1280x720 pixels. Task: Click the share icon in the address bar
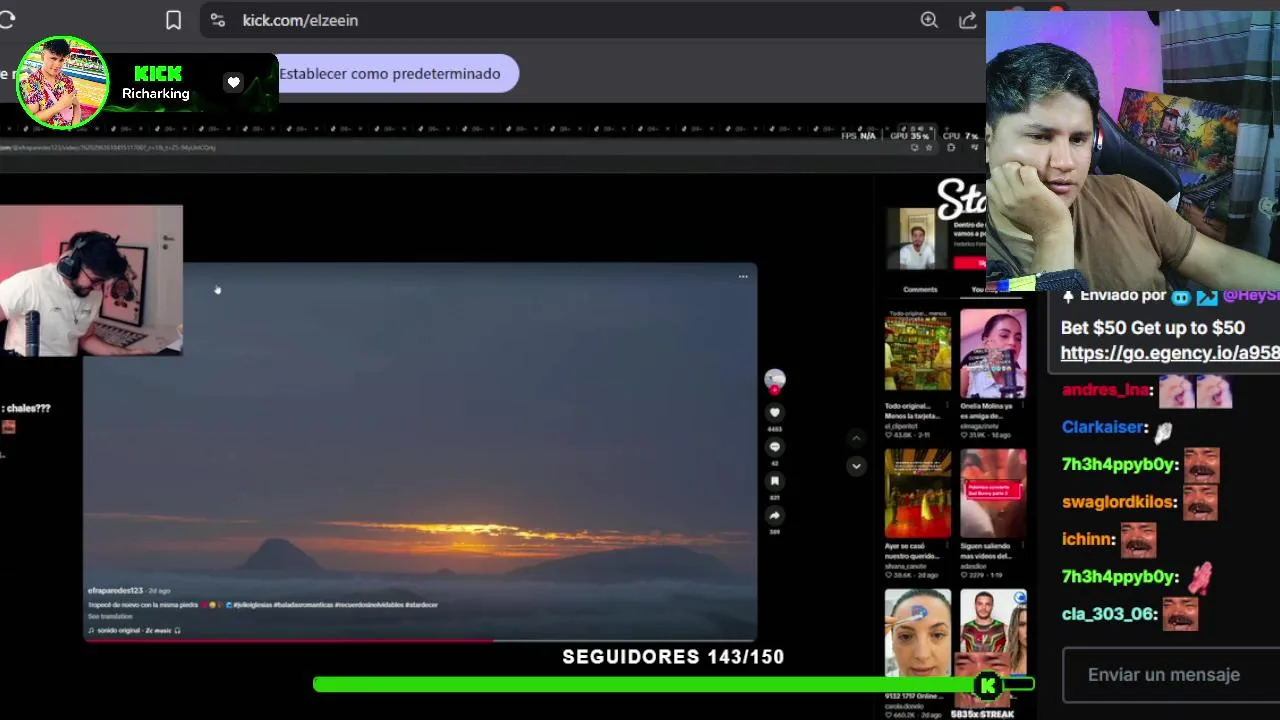968,20
